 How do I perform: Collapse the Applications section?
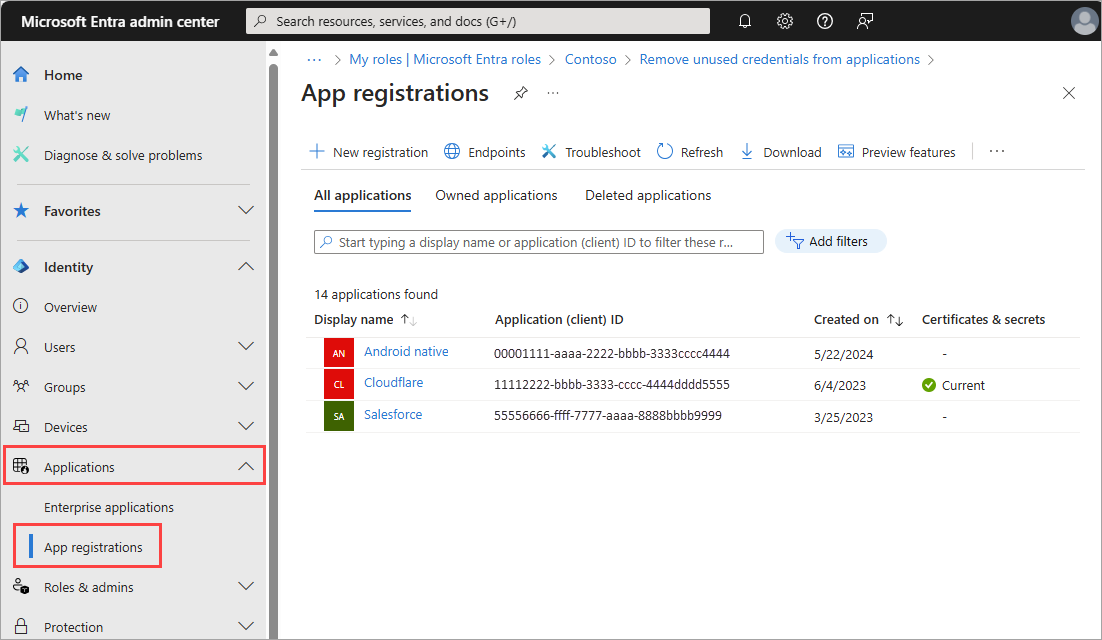(246, 465)
